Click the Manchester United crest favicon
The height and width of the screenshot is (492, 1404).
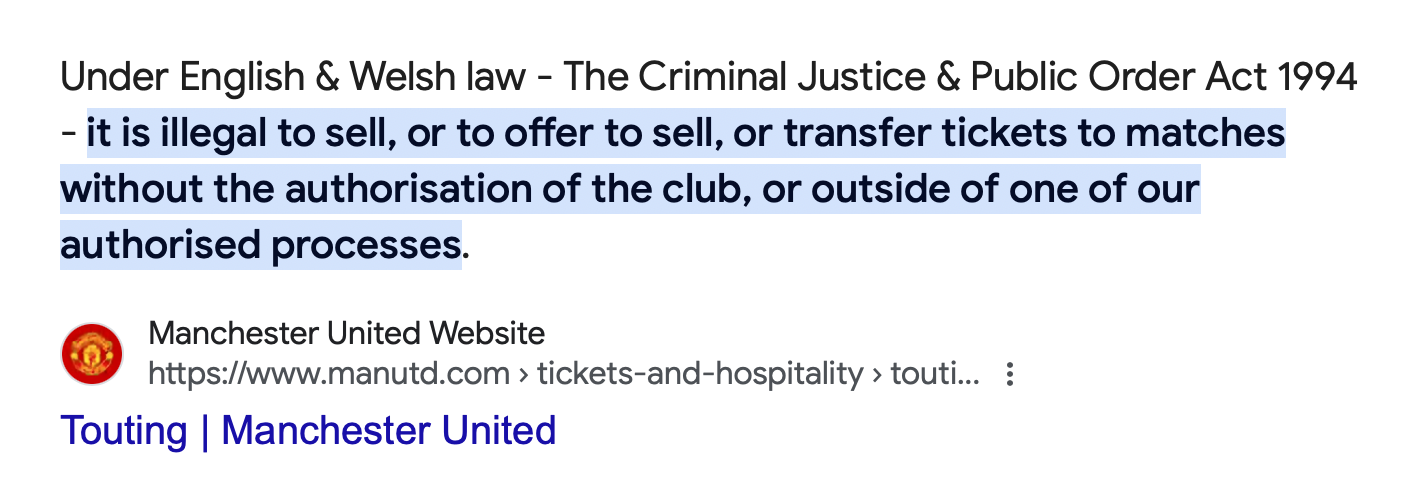[x=92, y=354]
